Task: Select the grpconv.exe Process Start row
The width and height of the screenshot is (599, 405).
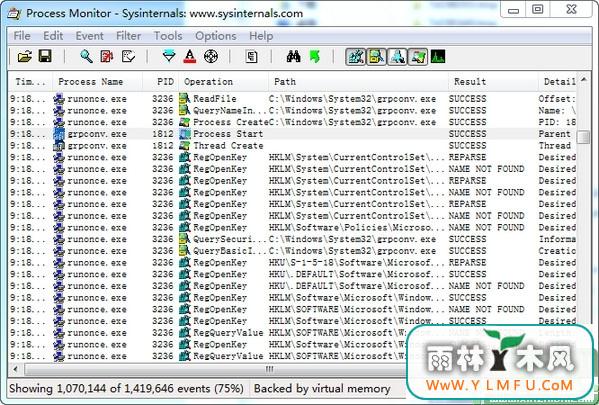Action: coord(292,134)
